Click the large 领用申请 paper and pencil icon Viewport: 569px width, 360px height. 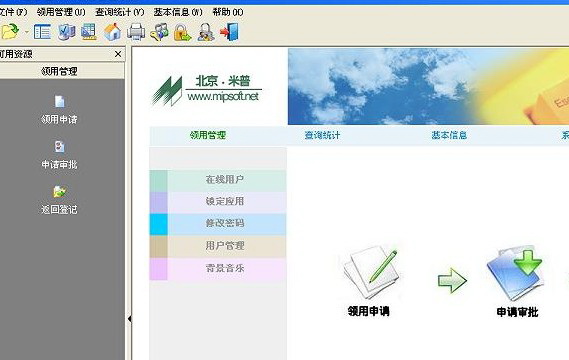coord(371,272)
